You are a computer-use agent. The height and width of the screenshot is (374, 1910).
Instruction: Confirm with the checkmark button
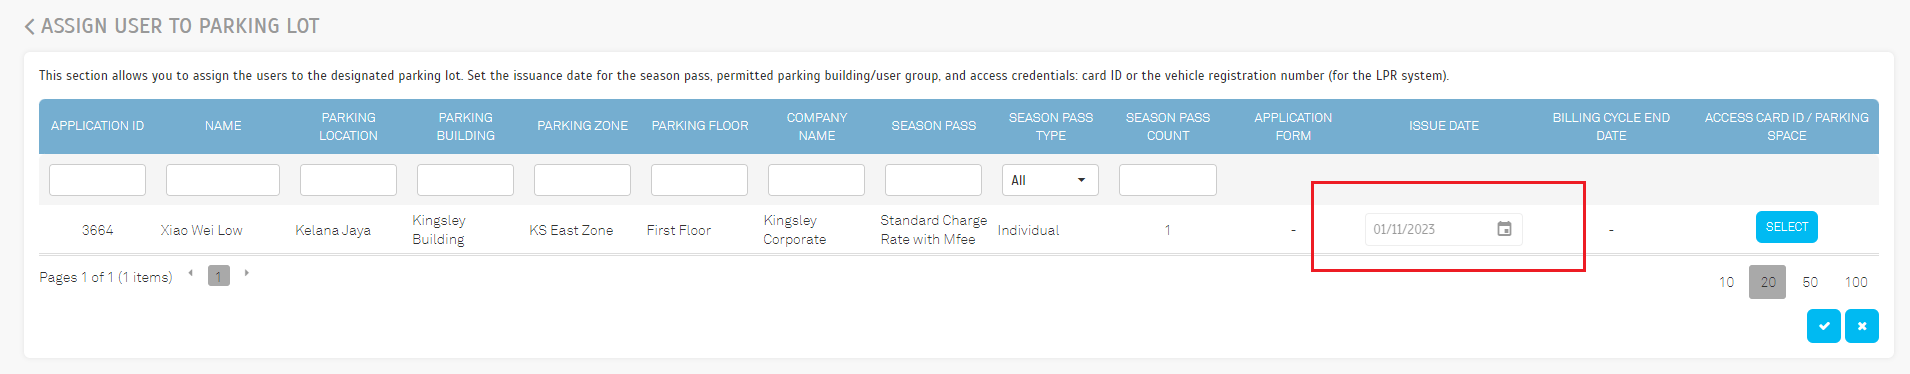tap(1824, 326)
